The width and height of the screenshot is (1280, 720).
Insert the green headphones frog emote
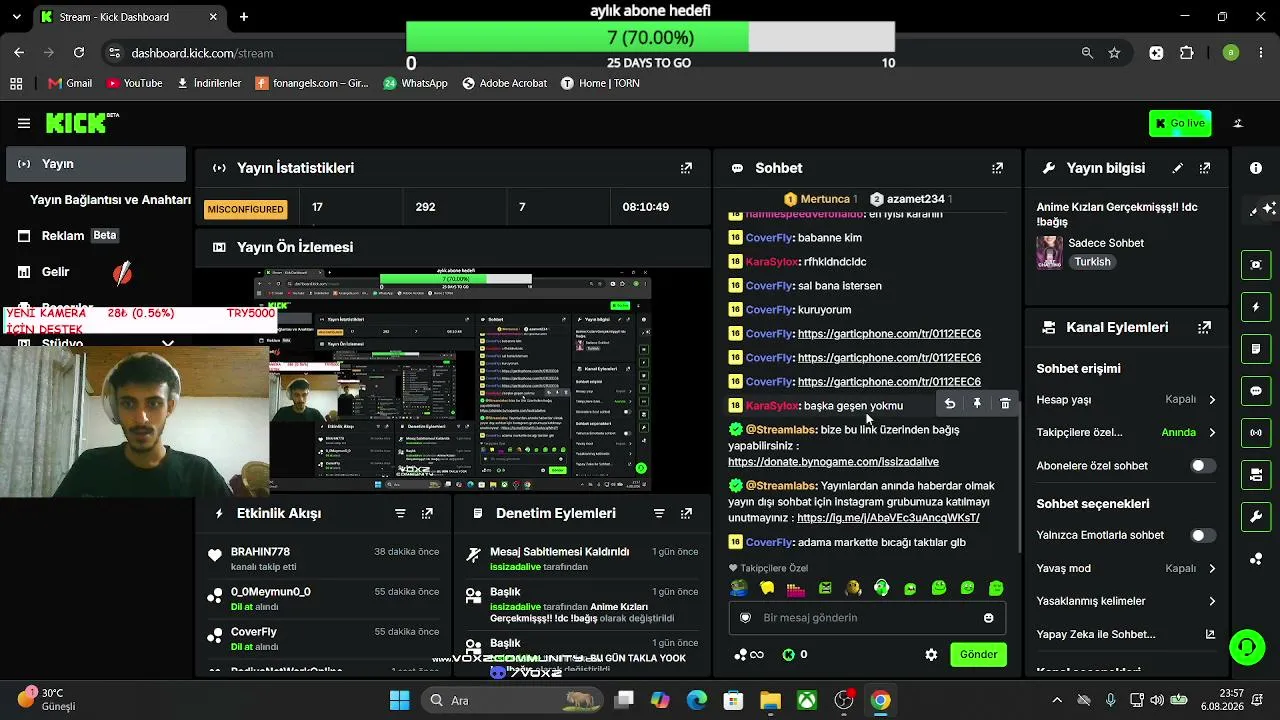pos(882,588)
